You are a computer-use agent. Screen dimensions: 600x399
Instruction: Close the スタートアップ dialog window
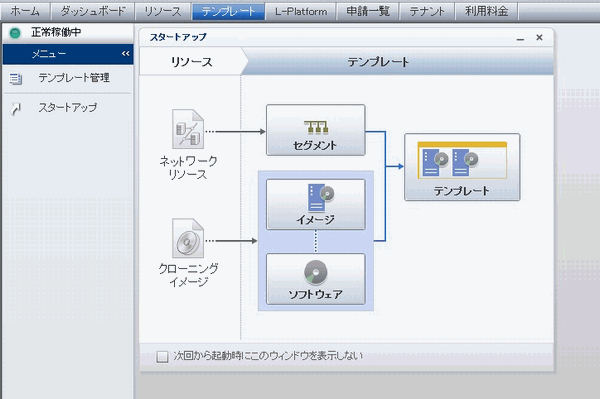coord(539,37)
